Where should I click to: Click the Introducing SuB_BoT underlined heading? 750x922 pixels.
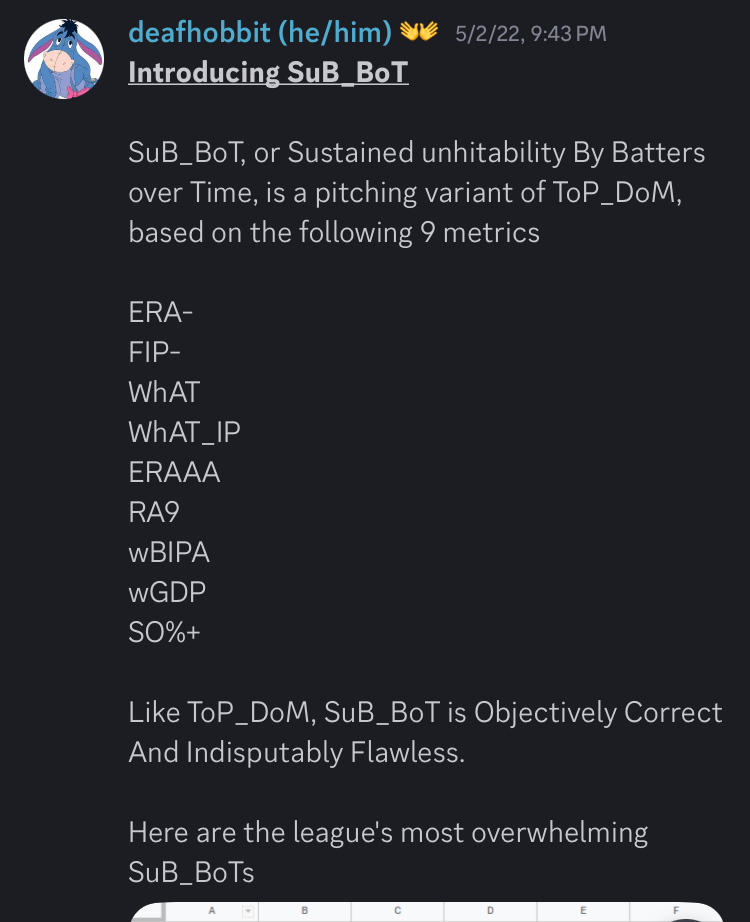point(268,73)
